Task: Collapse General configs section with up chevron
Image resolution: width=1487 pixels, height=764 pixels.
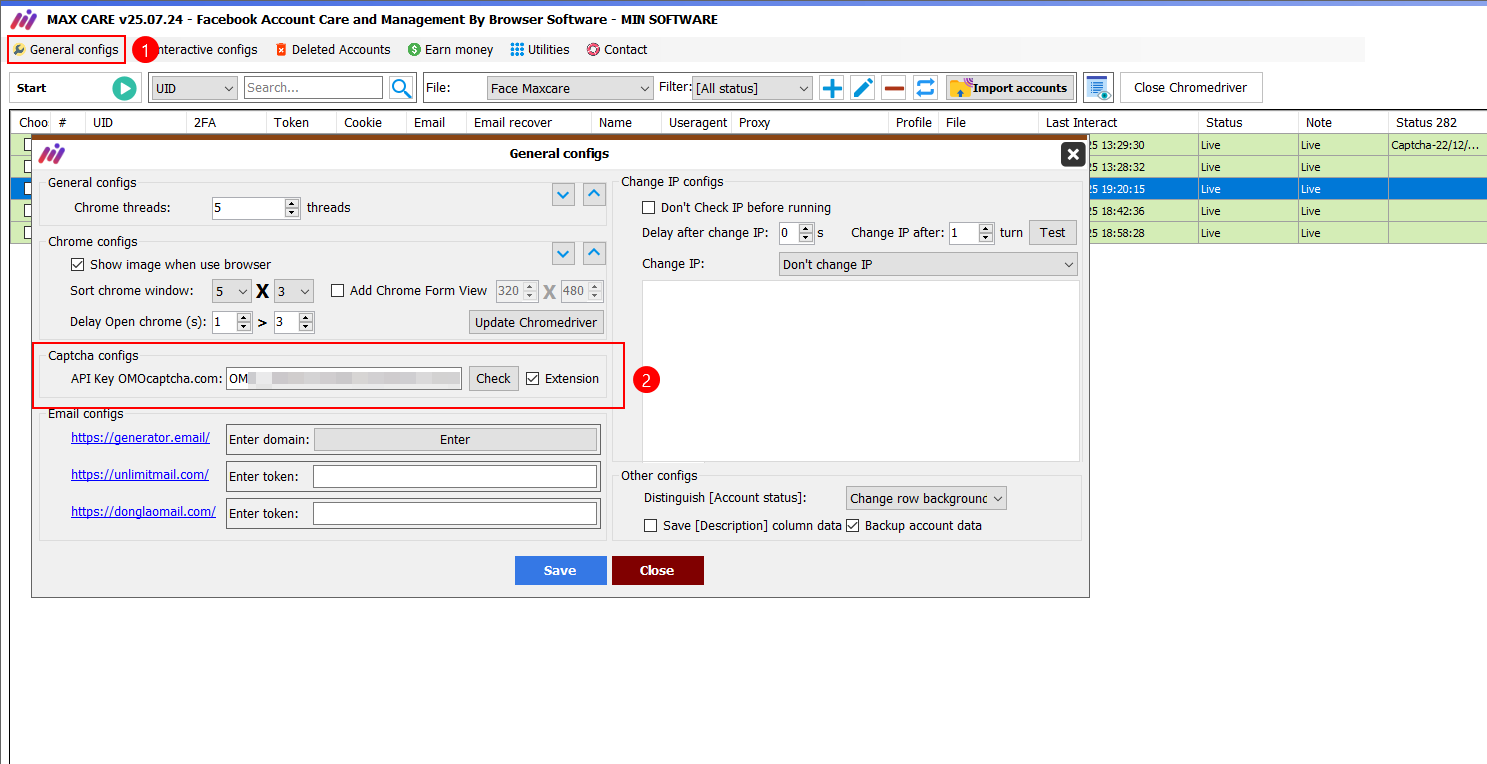Action: tap(594, 195)
